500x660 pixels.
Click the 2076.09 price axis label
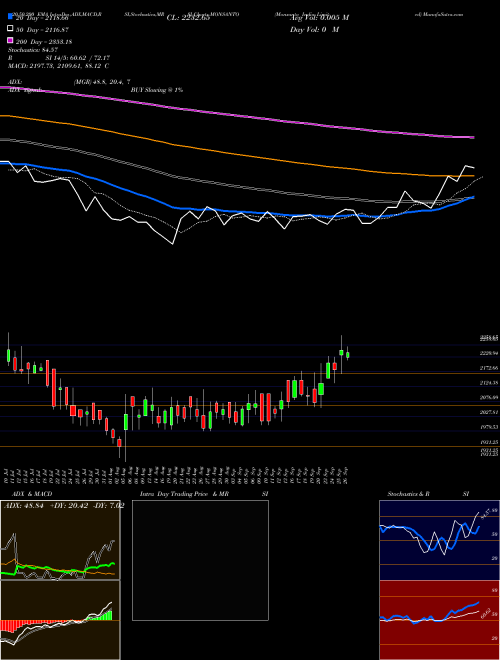click(x=489, y=397)
